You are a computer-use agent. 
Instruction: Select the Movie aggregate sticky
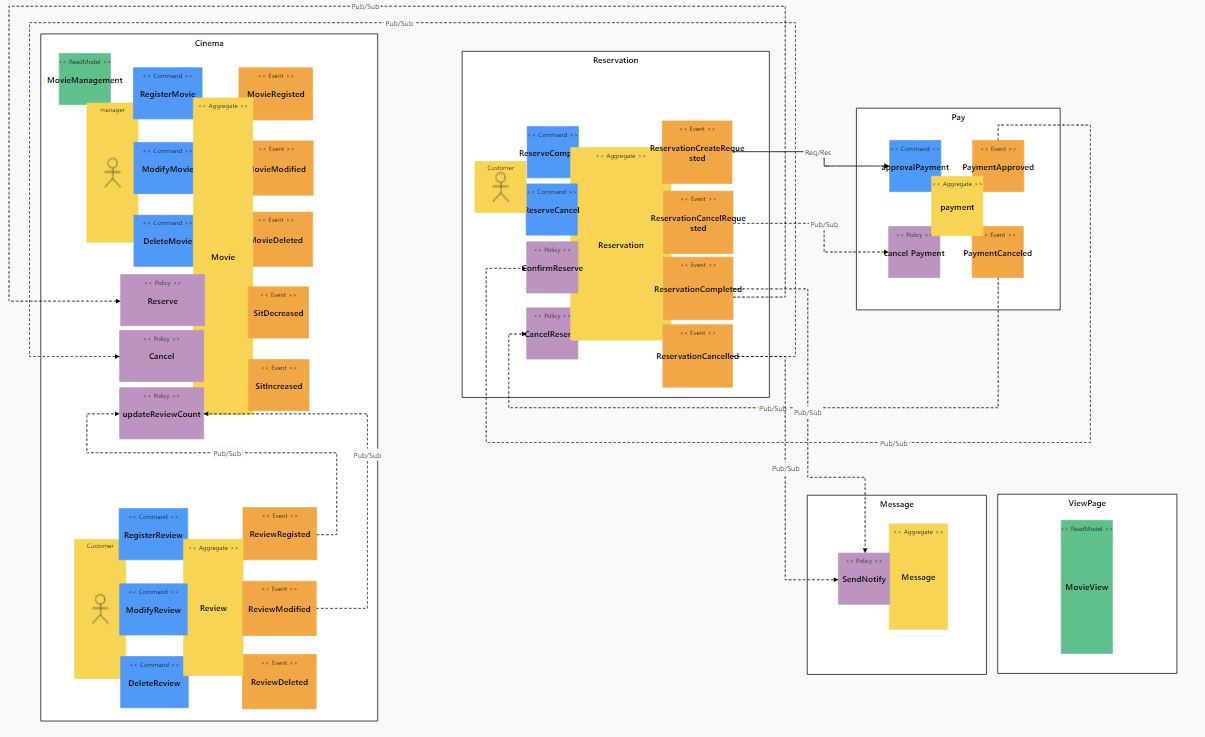point(223,255)
